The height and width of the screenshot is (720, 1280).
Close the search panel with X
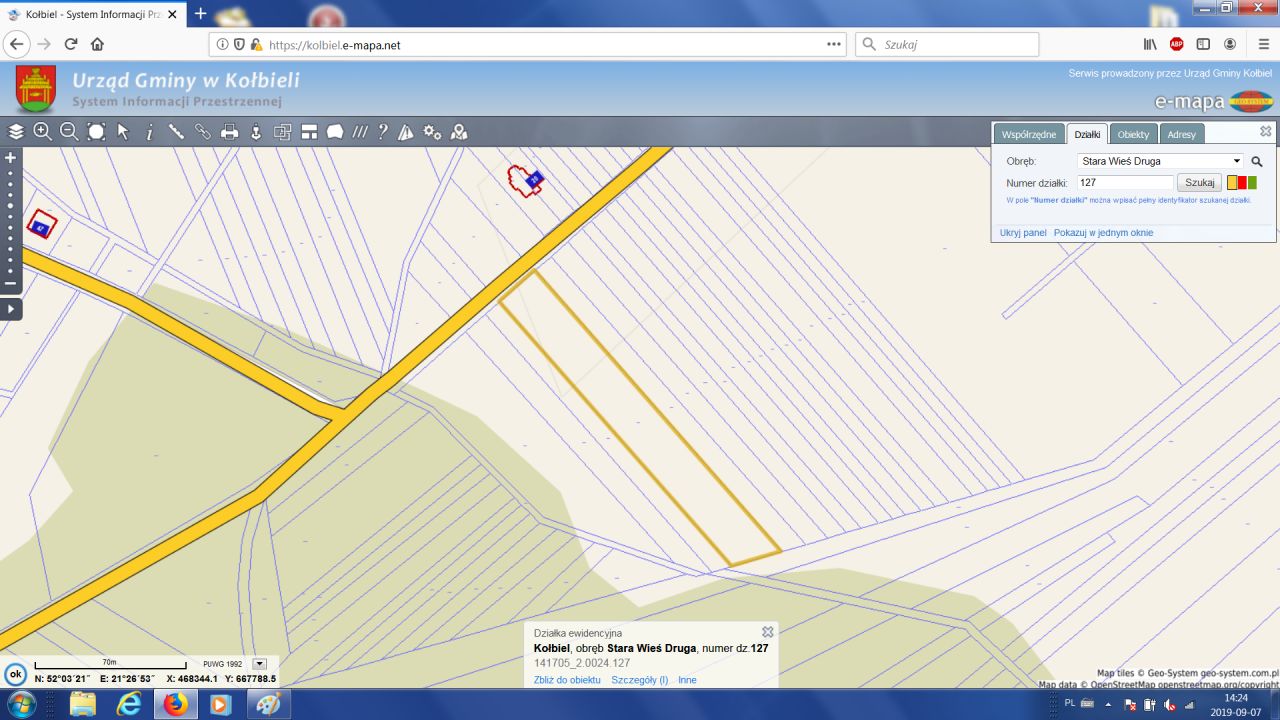click(x=1266, y=131)
